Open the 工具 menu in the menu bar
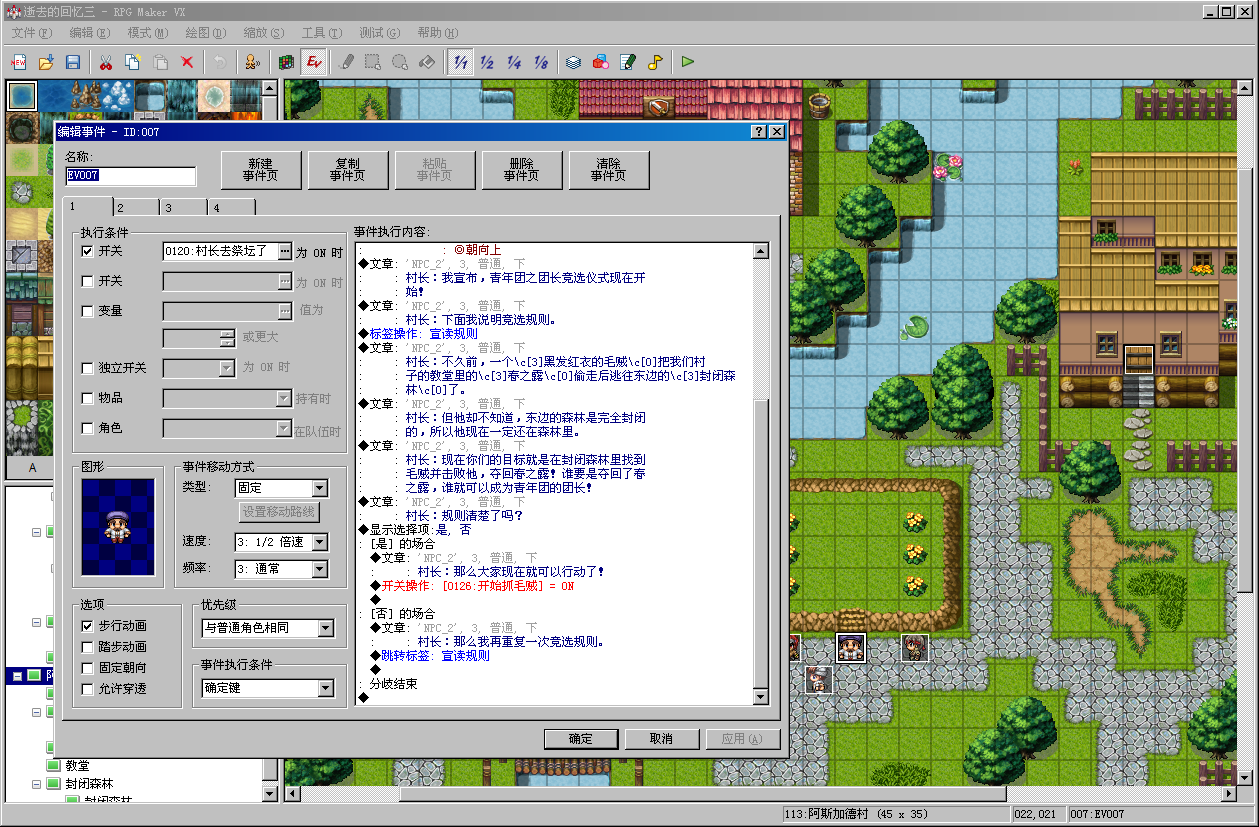Screen dimensions: 1259x827 tap(321, 33)
